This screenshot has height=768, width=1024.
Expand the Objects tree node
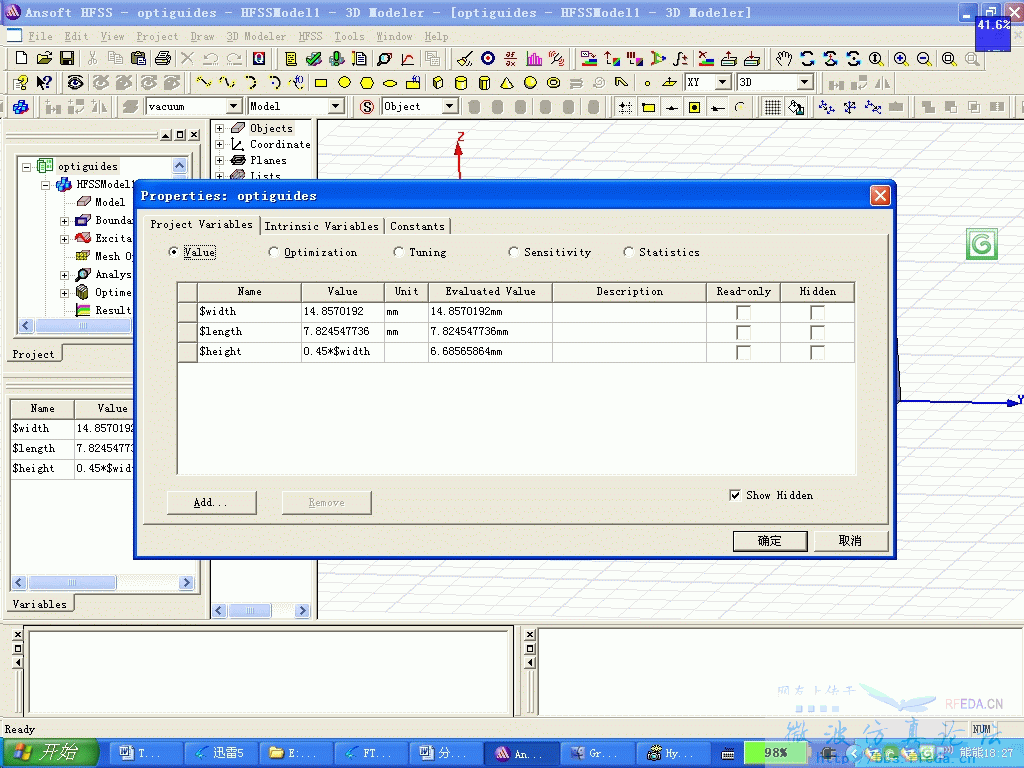[x=220, y=129]
